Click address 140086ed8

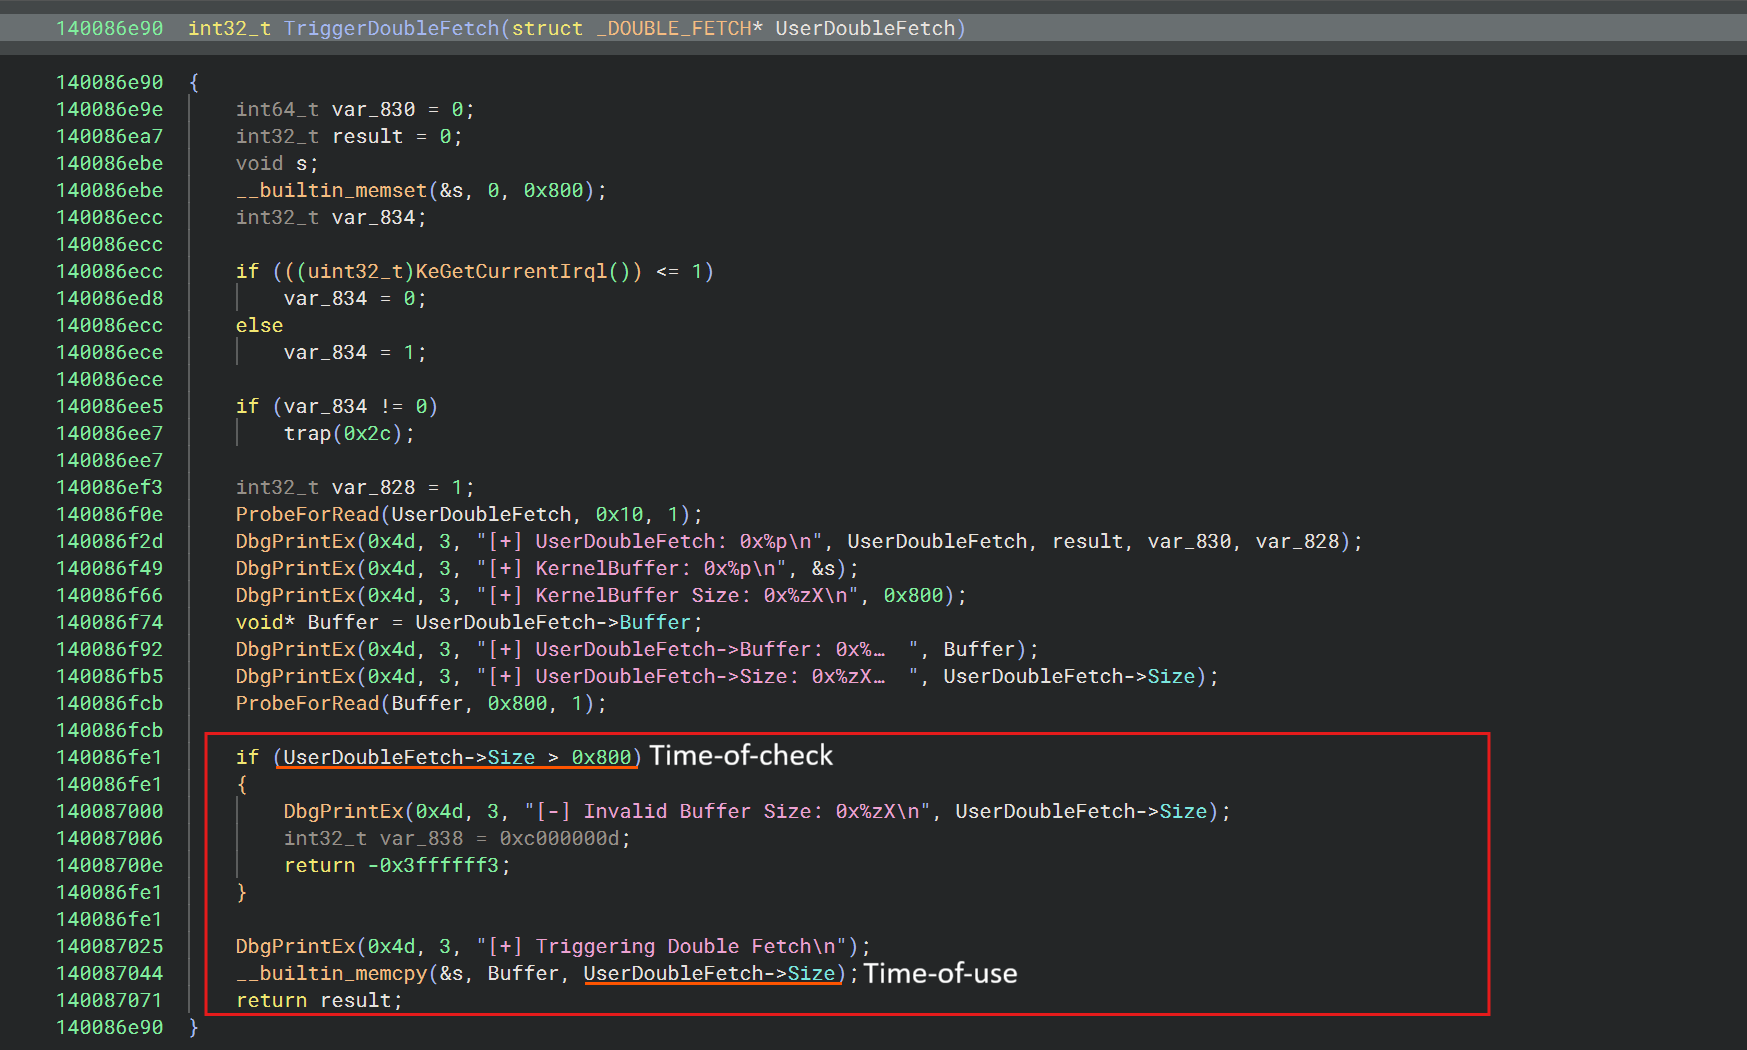pyautogui.click(x=109, y=298)
